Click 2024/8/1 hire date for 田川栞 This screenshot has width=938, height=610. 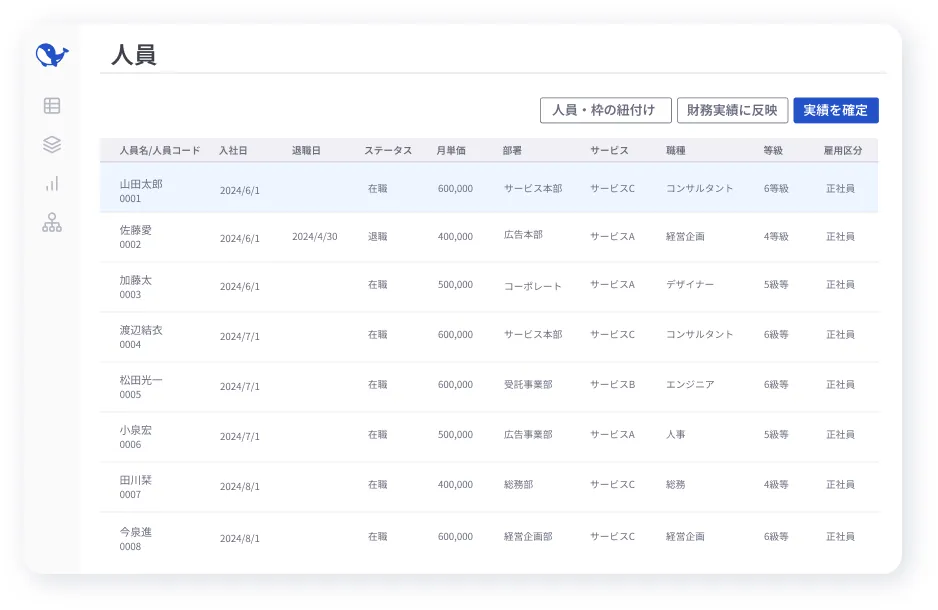tap(240, 487)
